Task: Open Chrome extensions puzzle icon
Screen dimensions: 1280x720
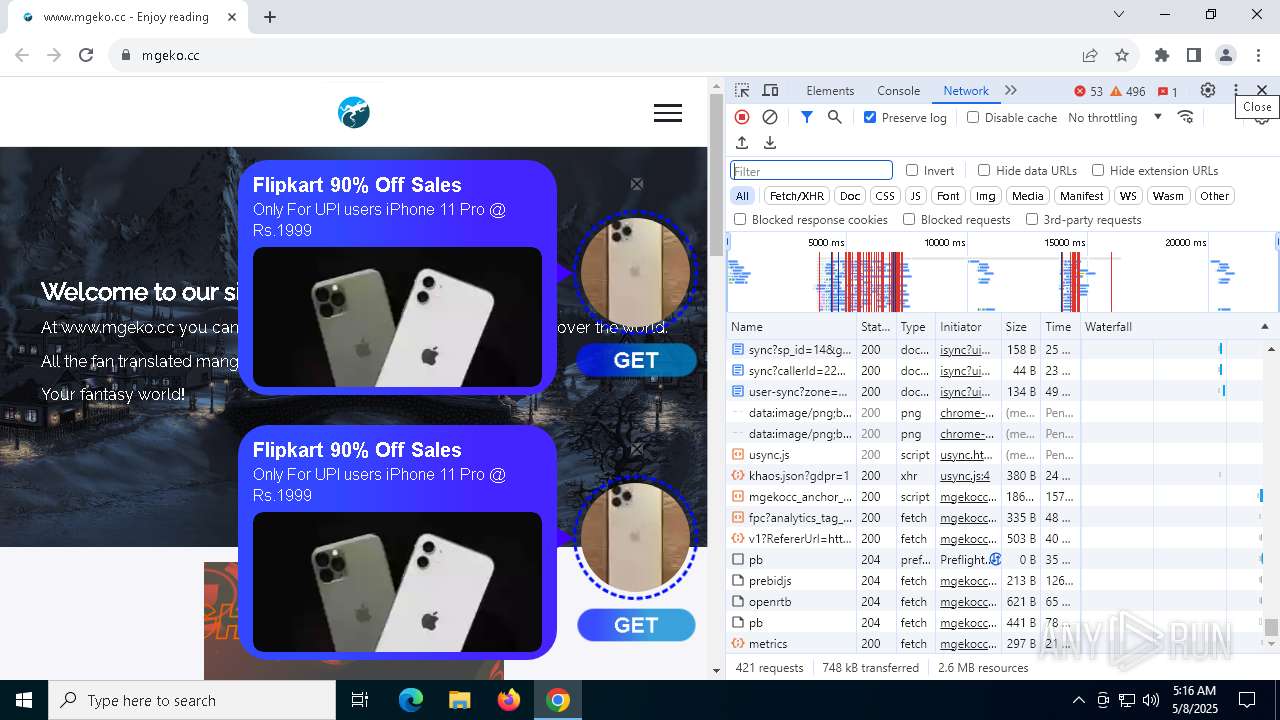Action: tap(1162, 55)
